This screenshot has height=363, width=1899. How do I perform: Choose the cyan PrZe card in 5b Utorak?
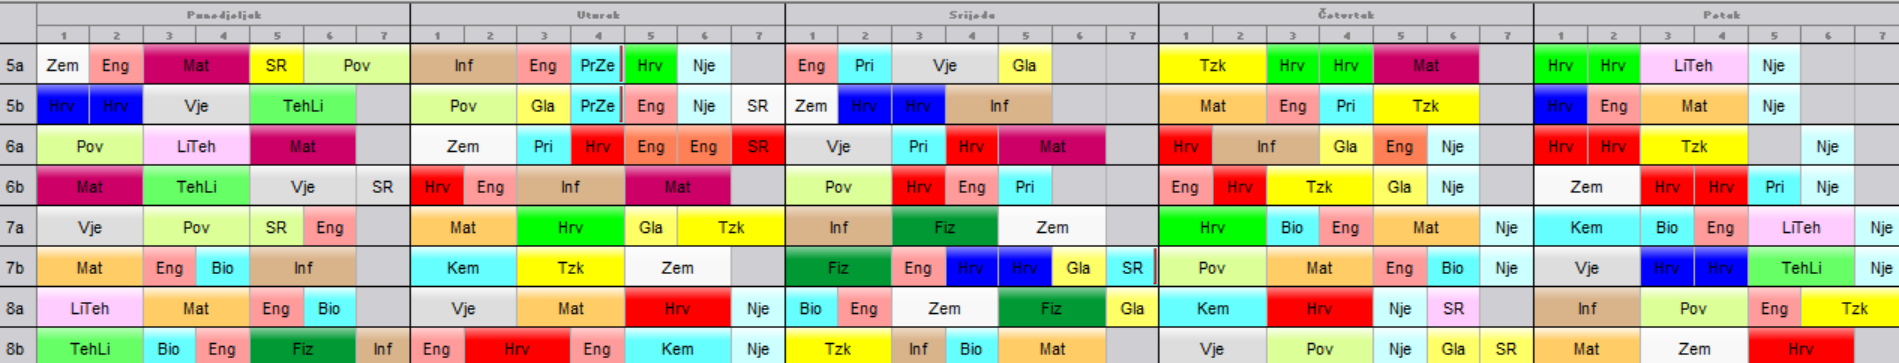(597, 106)
